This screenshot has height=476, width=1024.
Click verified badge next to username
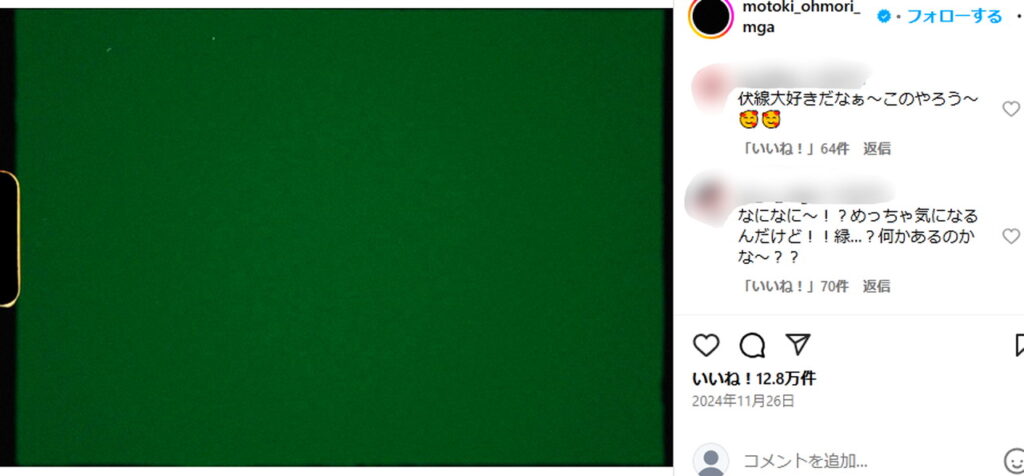[x=884, y=16]
